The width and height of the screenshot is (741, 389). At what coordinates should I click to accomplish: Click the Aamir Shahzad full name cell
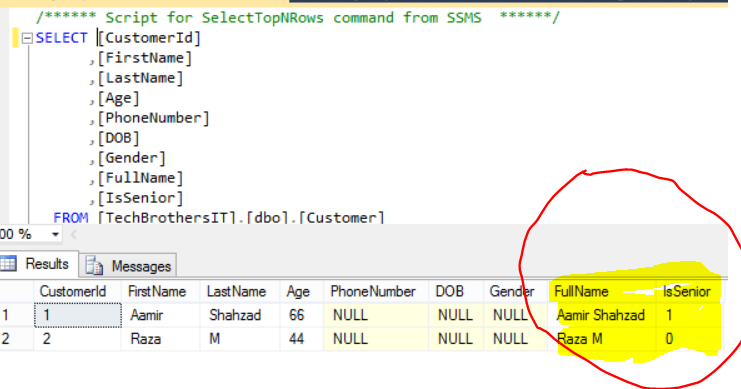click(602, 315)
